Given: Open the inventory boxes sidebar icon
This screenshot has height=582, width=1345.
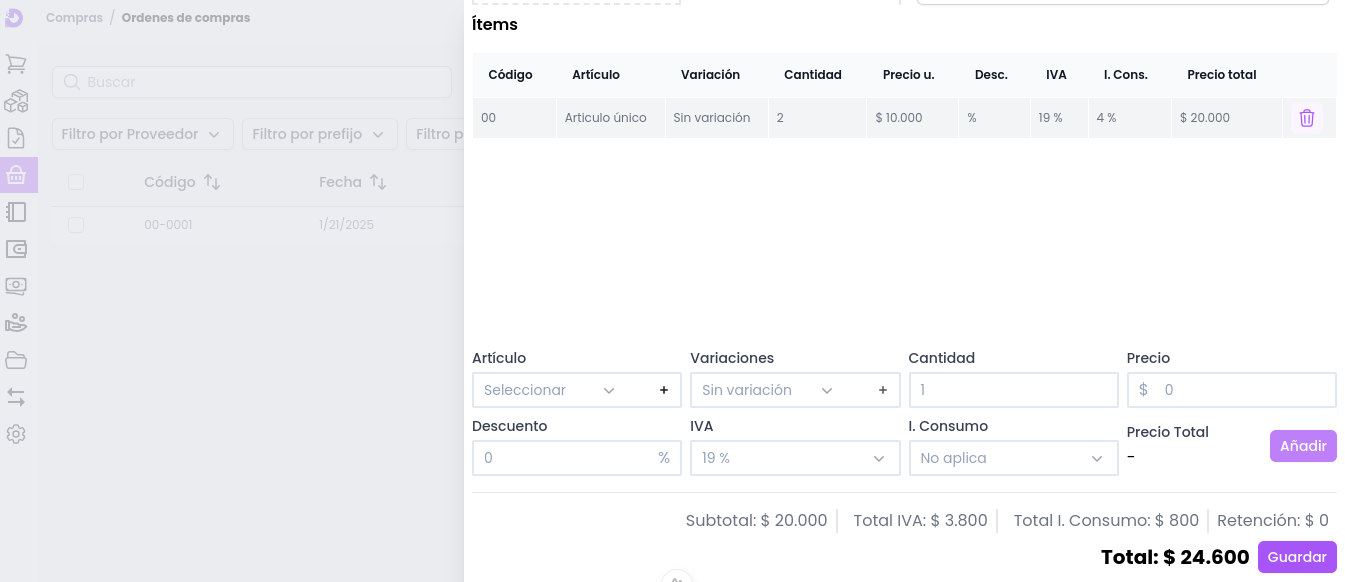Looking at the screenshot, I should coord(16,101).
